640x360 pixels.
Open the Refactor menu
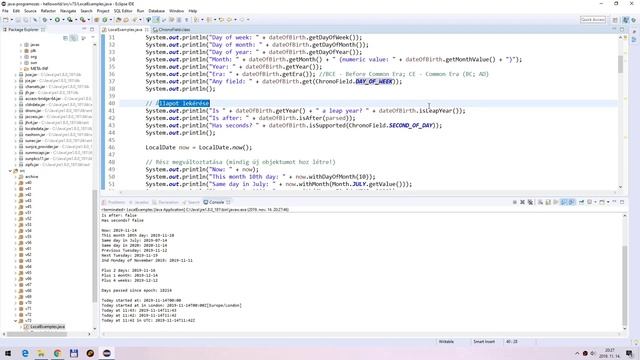pos(48,11)
